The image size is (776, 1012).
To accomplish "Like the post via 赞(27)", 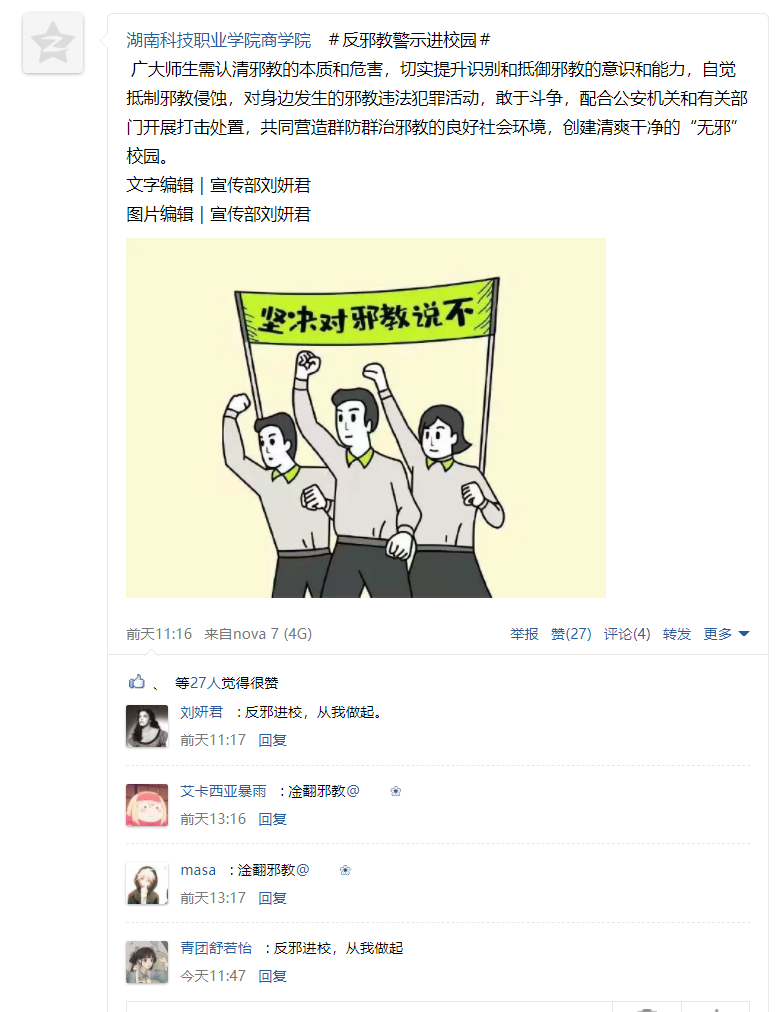I will tap(571, 634).
